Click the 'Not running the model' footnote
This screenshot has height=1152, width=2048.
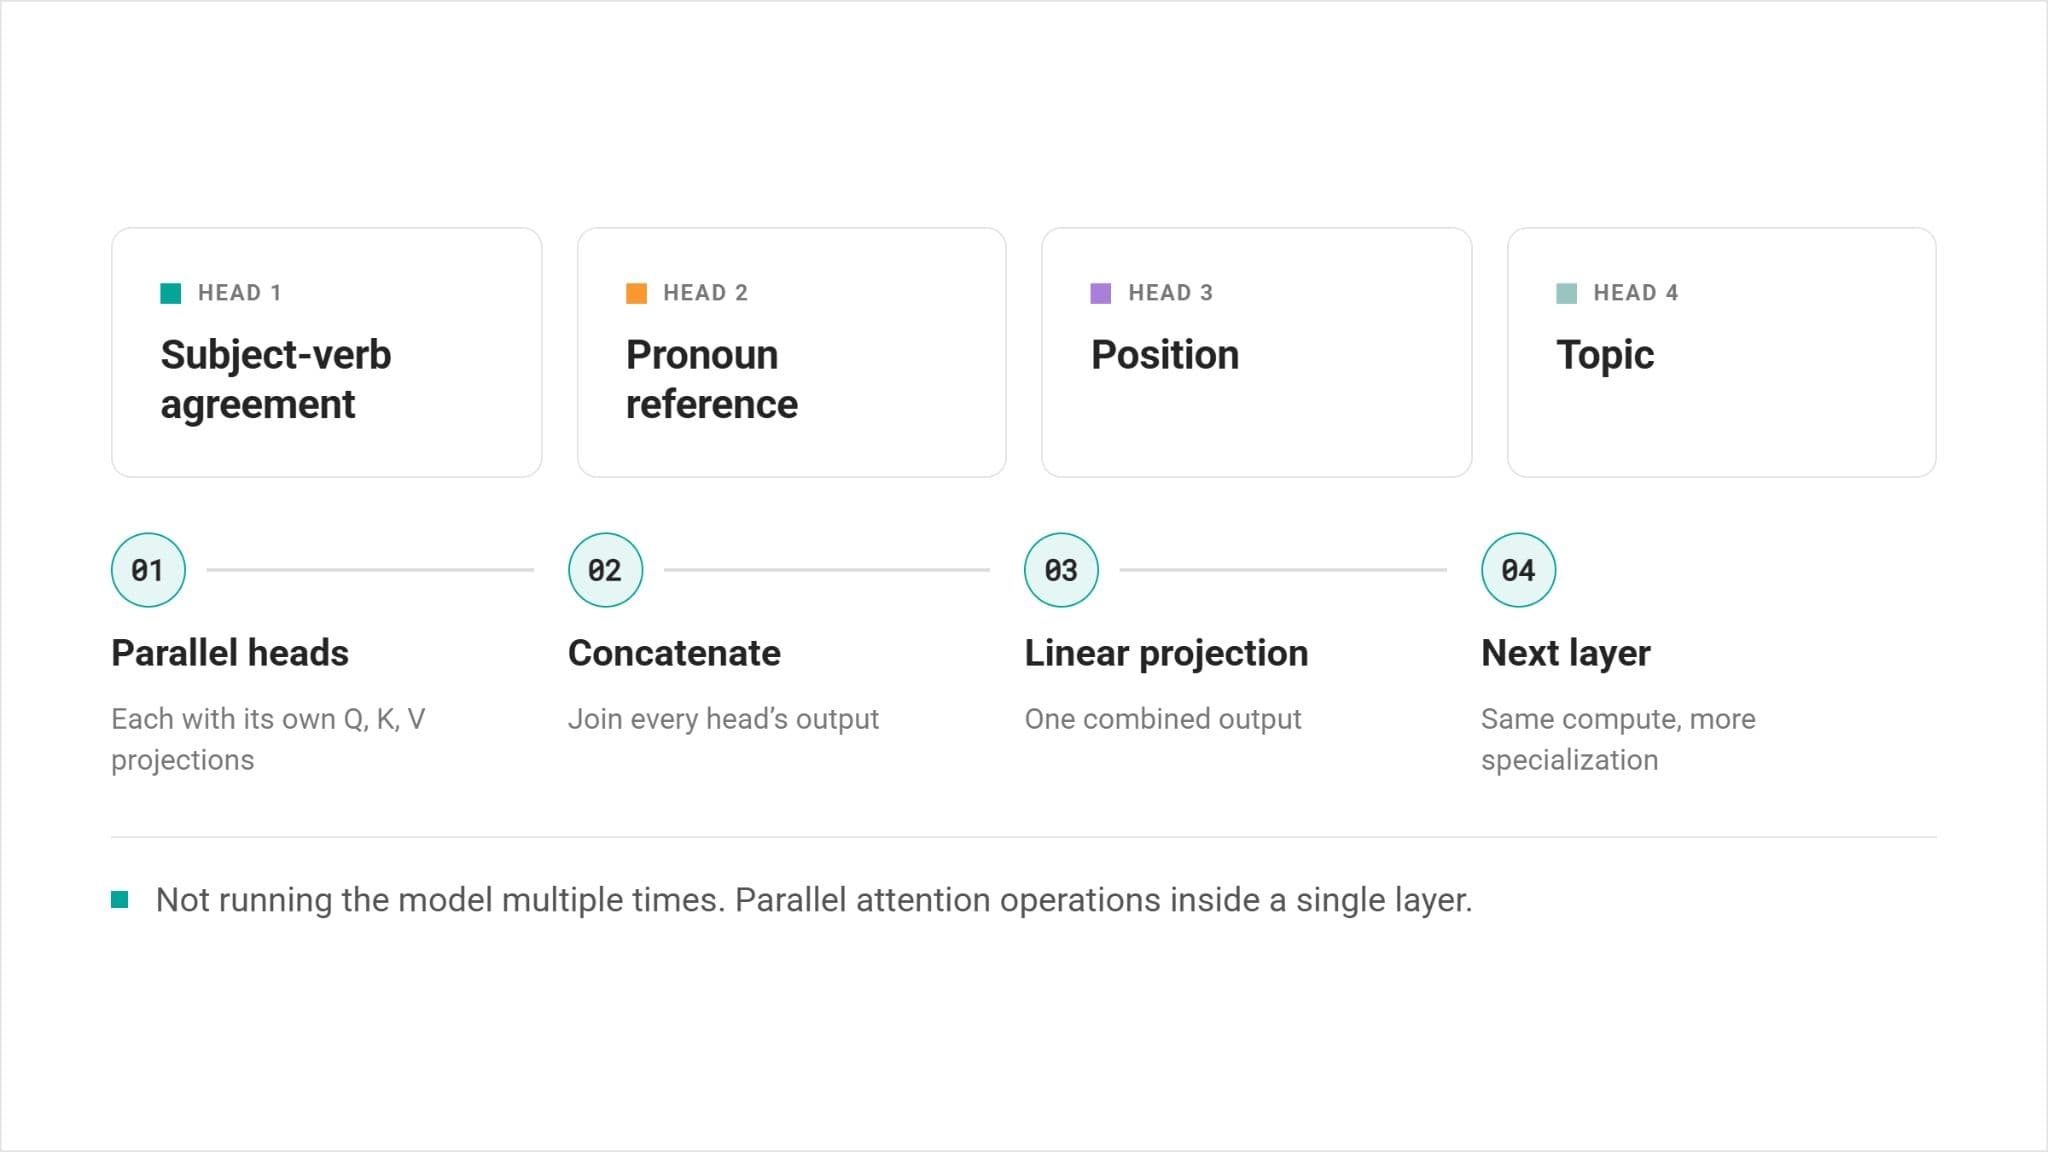[x=814, y=900]
